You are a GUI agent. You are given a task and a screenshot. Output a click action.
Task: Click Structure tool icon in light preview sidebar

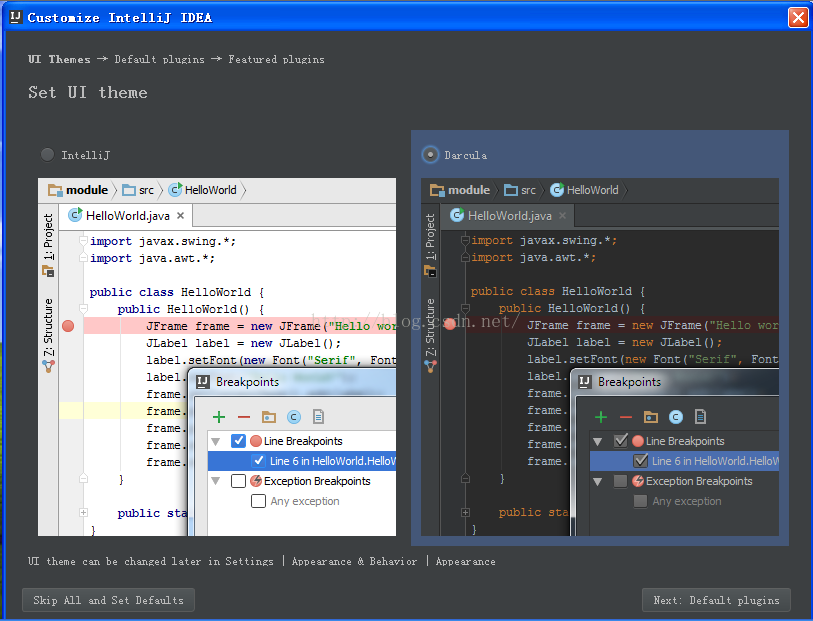pos(48,366)
